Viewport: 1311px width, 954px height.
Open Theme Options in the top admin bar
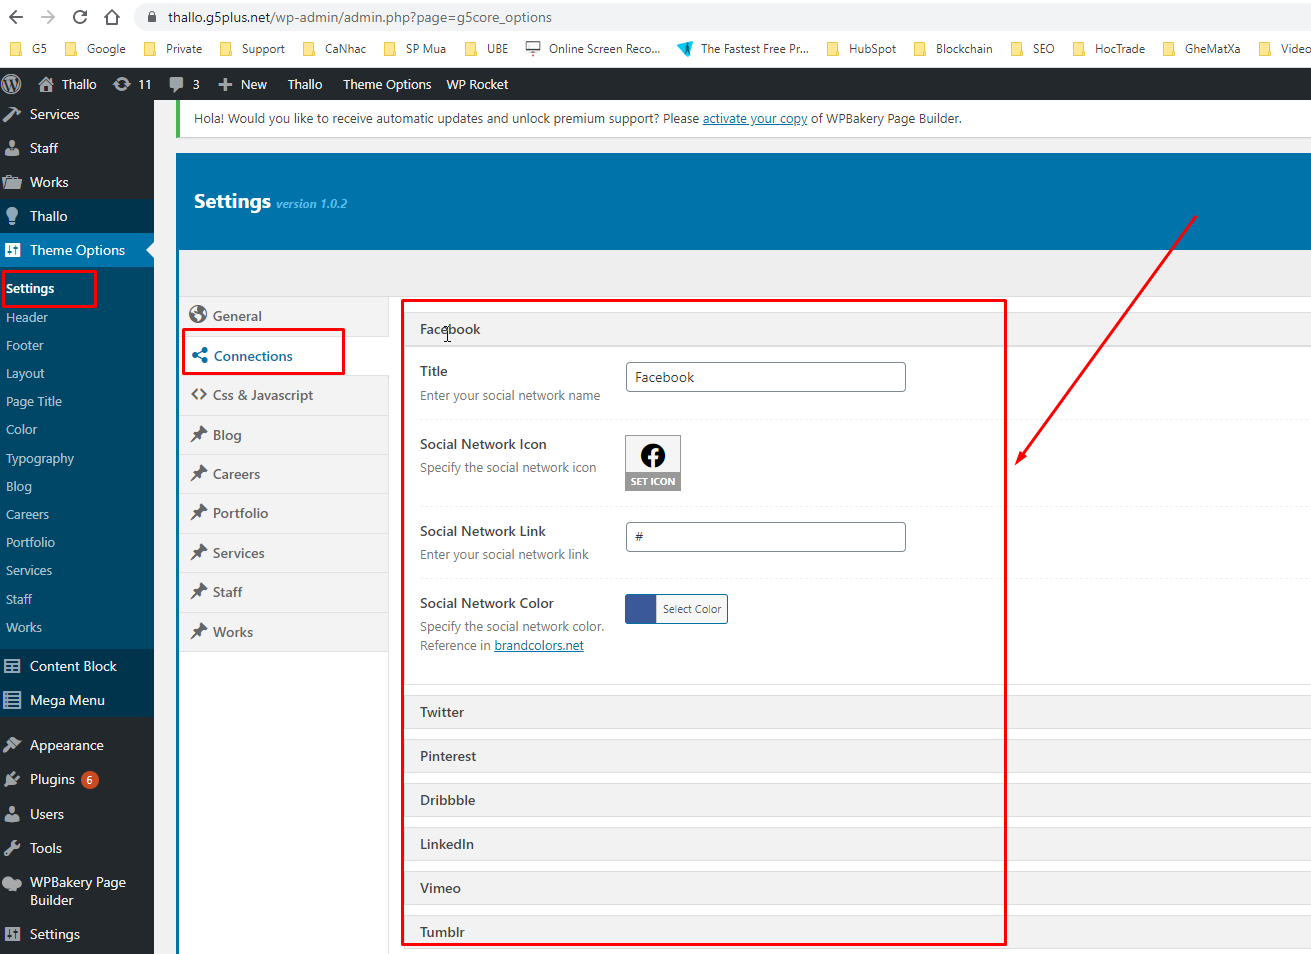387,84
